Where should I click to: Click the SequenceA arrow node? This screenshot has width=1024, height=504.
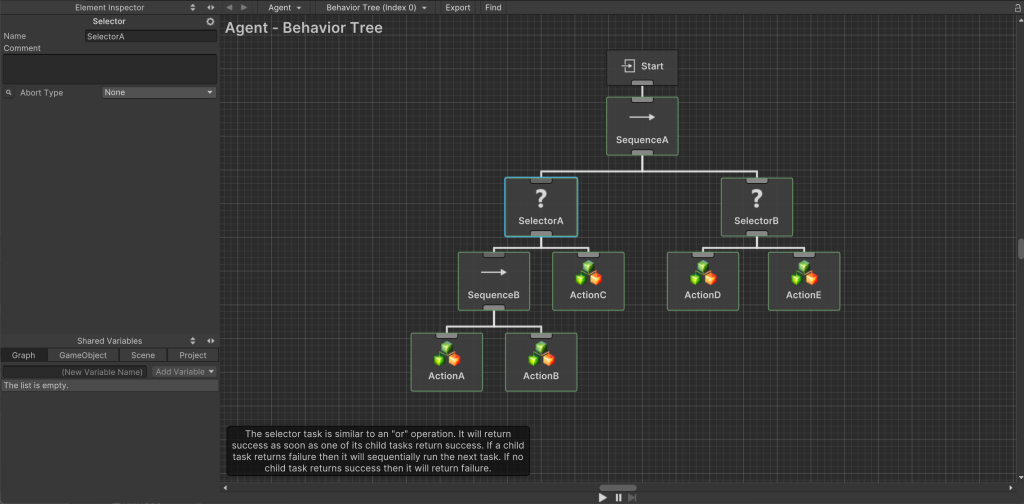point(642,125)
